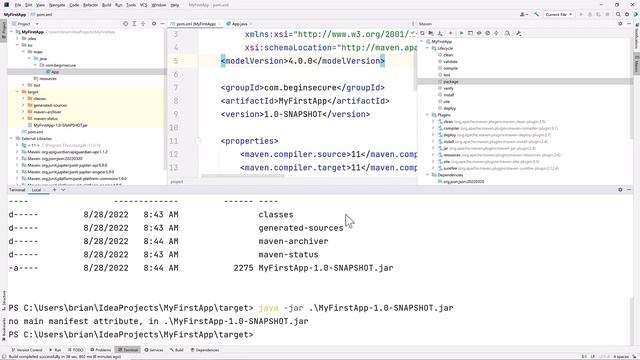The width and height of the screenshot is (640, 360).
Task: Collapse External Libraries in Project tree
Action: [x=12, y=139]
